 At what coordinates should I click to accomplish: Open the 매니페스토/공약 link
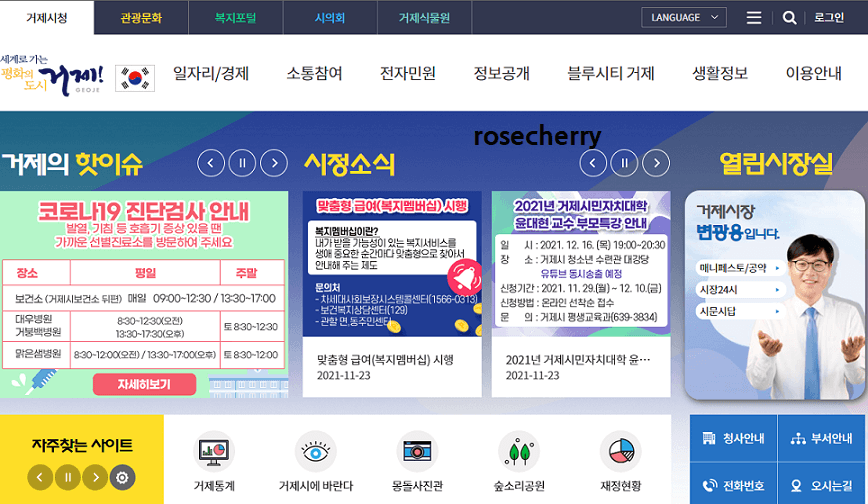(740, 268)
